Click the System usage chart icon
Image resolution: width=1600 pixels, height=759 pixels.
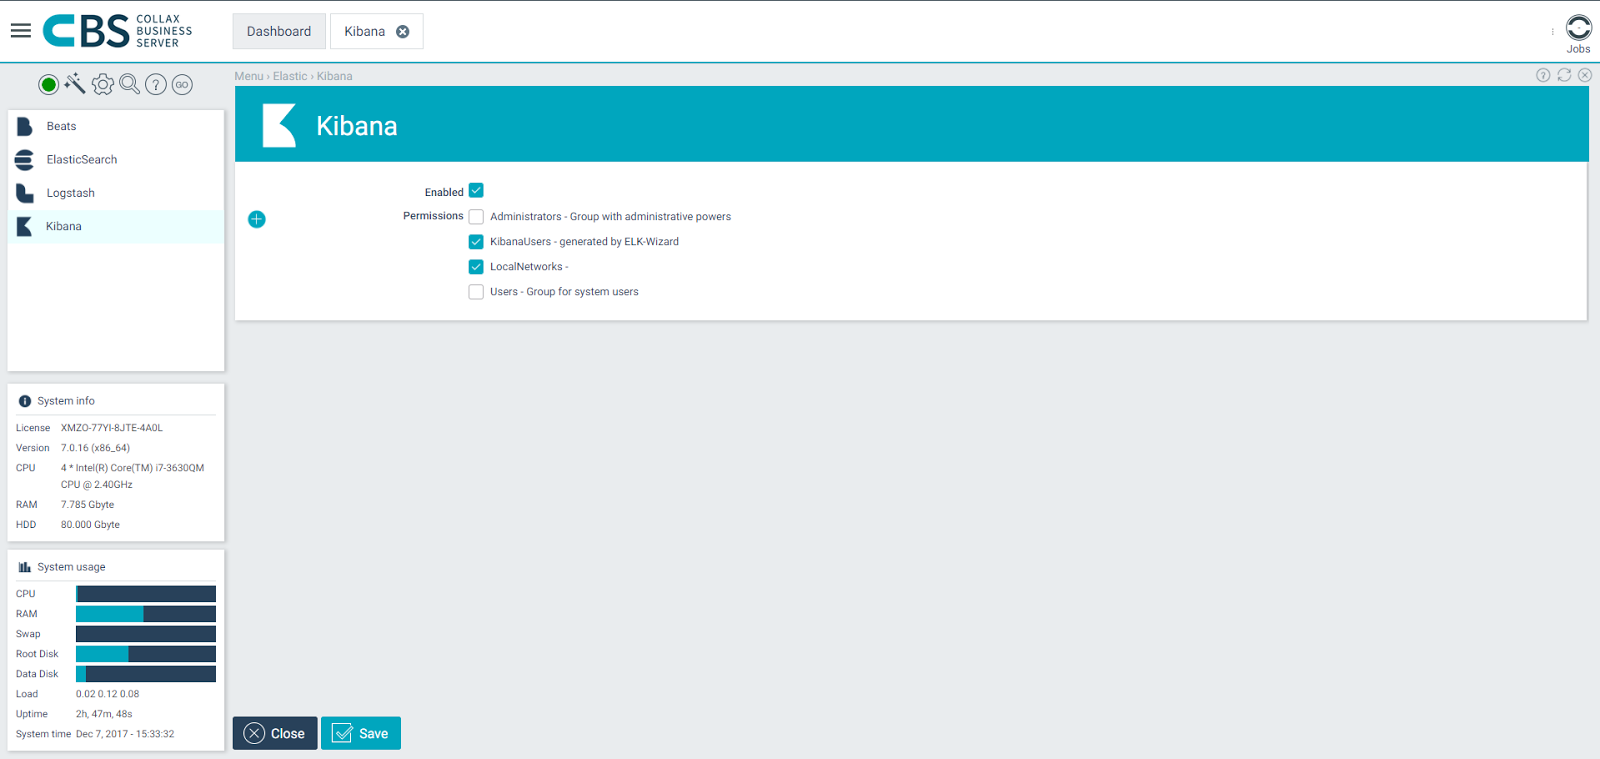[x=25, y=567]
